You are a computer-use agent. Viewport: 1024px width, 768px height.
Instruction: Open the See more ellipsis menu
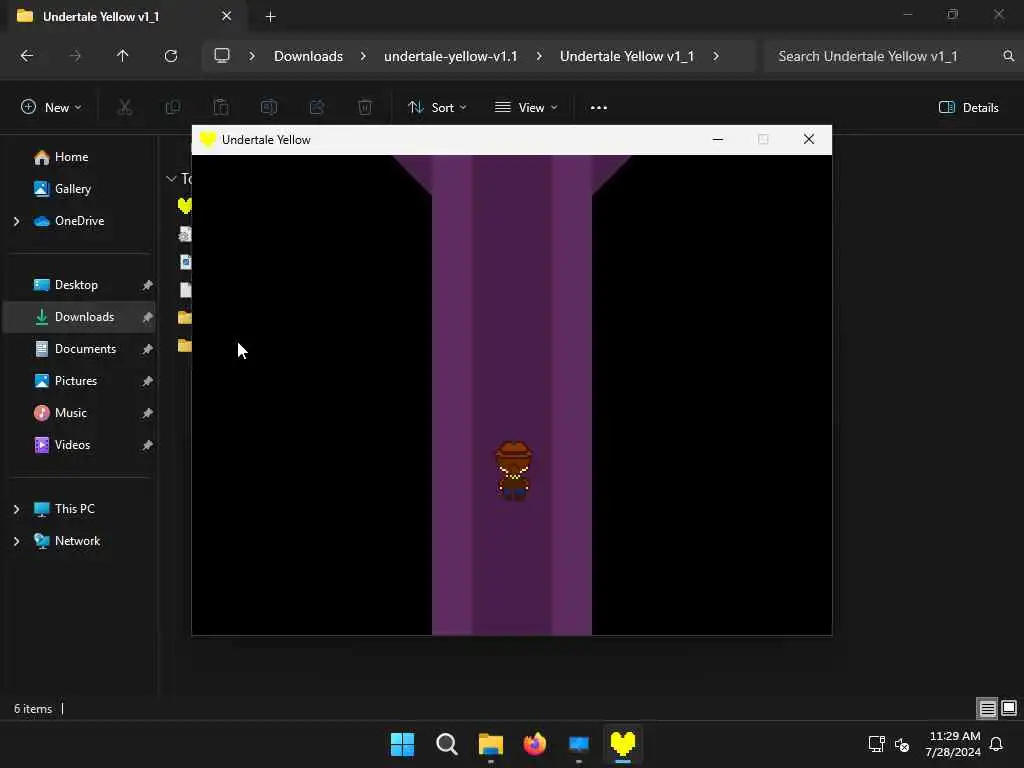[598, 108]
